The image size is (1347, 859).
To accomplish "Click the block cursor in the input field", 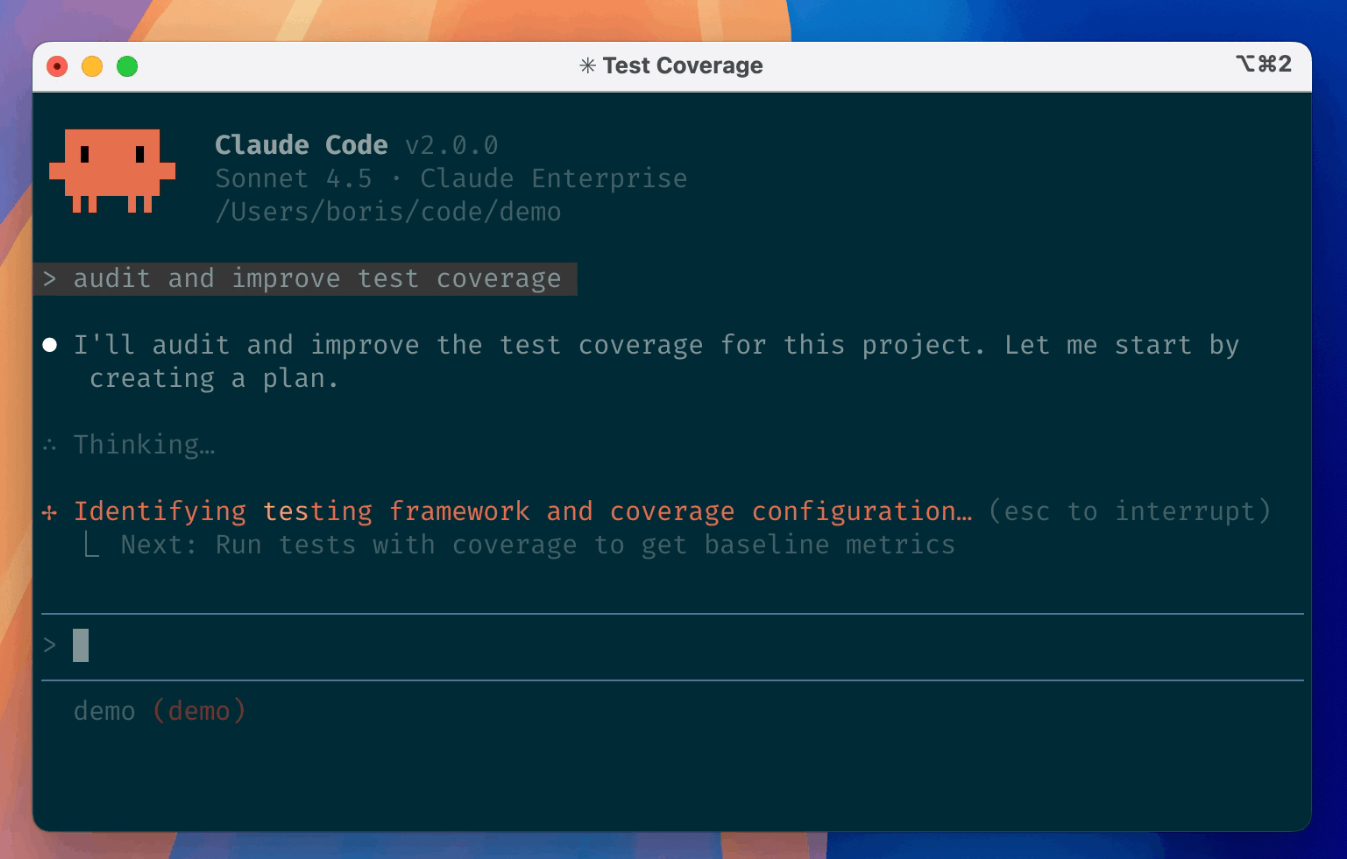I will coord(81,645).
